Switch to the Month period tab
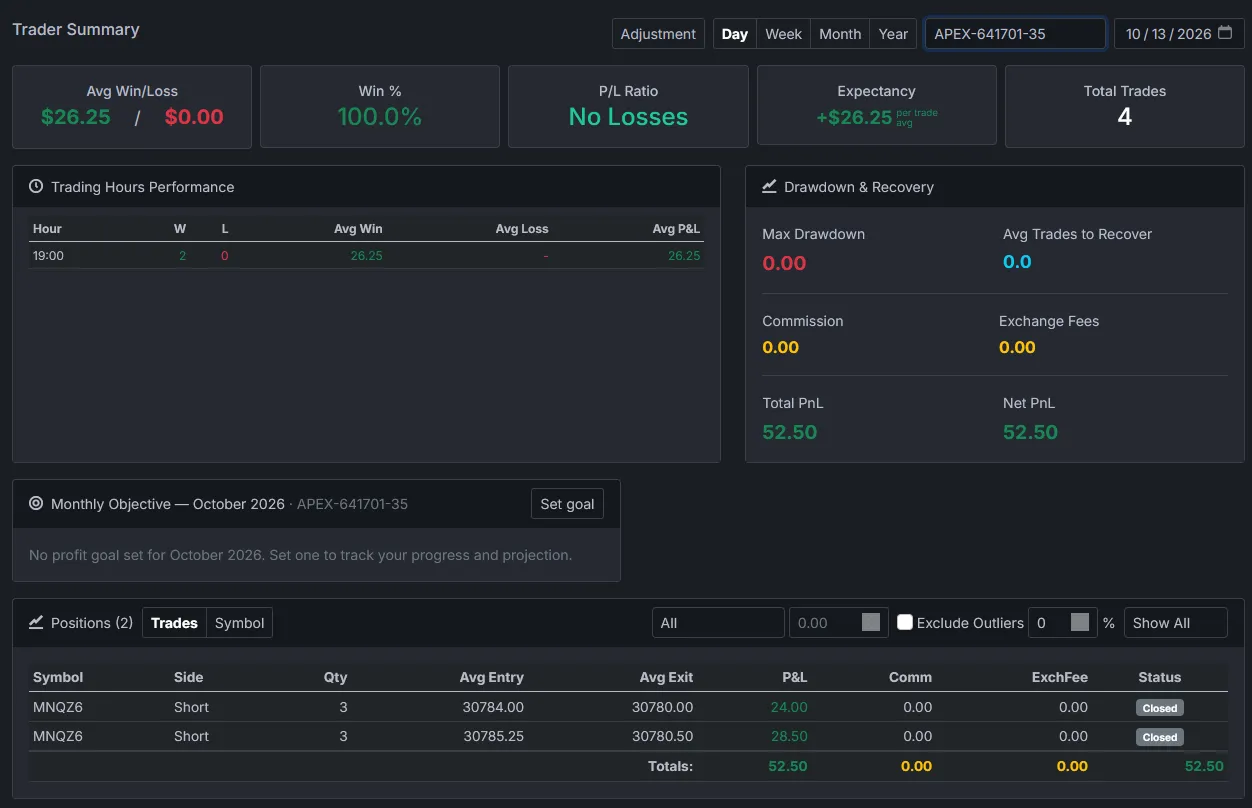This screenshot has height=808, width=1252. tap(840, 34)
